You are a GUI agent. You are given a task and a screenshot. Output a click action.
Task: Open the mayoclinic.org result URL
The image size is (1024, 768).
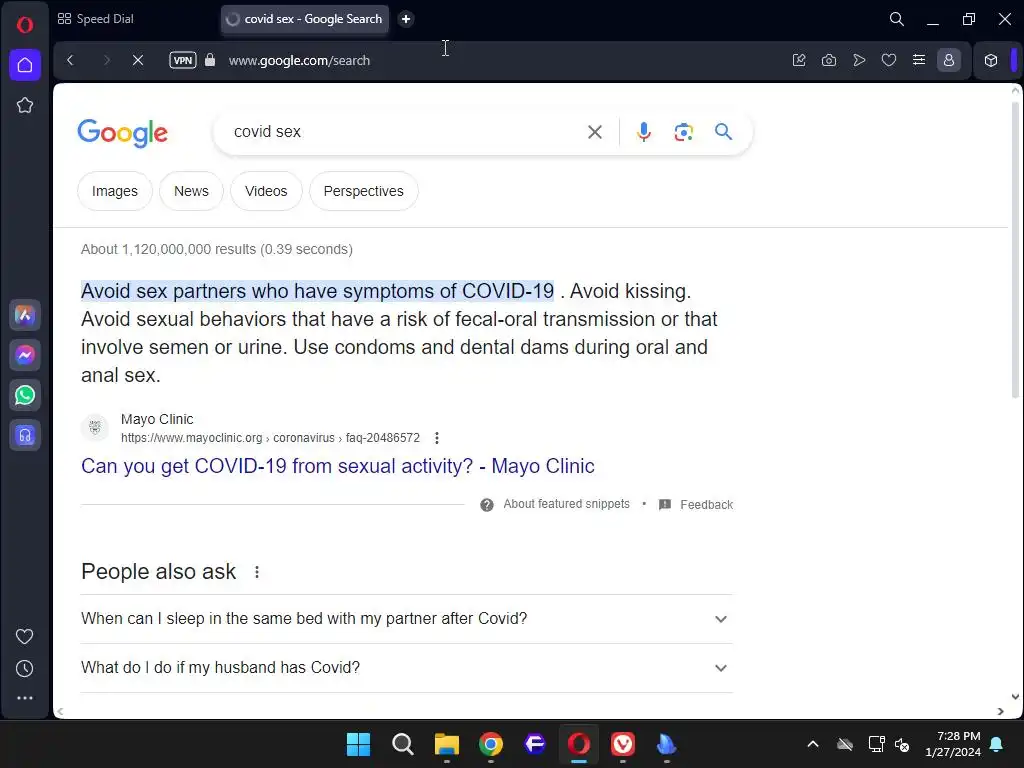(270, 438)
